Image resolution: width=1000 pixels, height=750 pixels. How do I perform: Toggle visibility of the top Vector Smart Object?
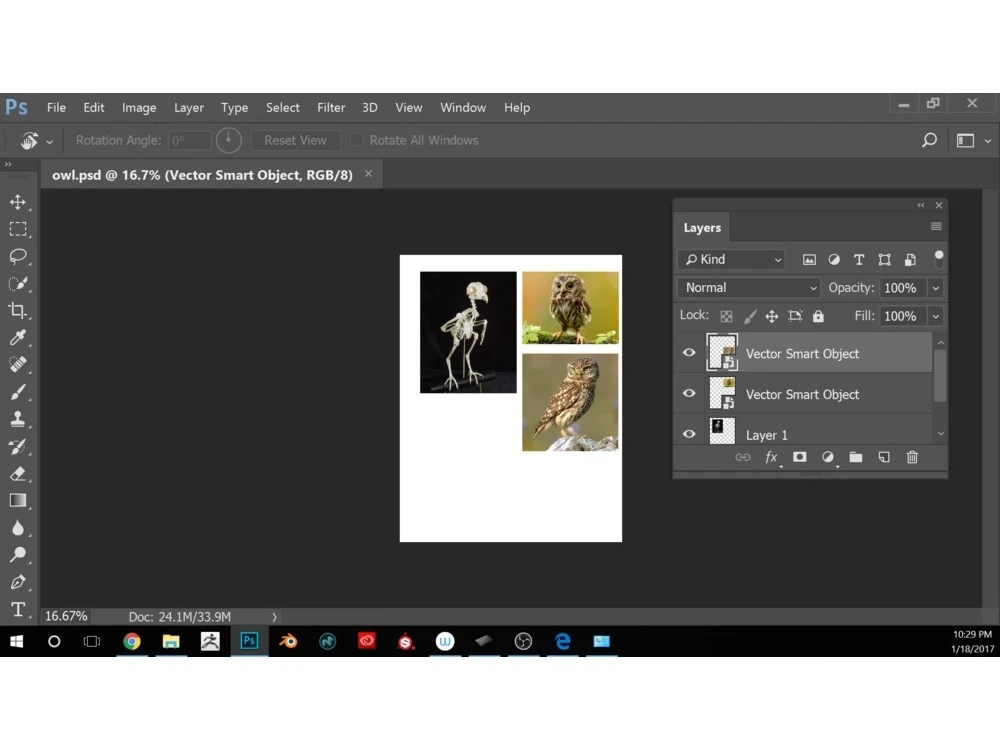689,352
